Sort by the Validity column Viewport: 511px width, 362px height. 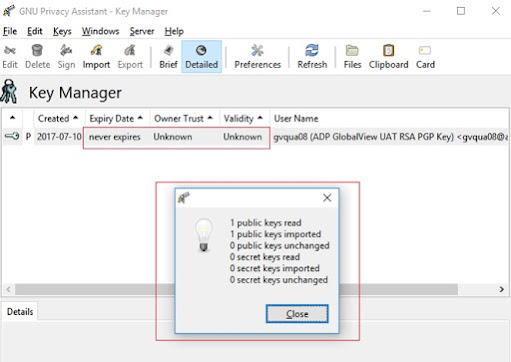244,118
